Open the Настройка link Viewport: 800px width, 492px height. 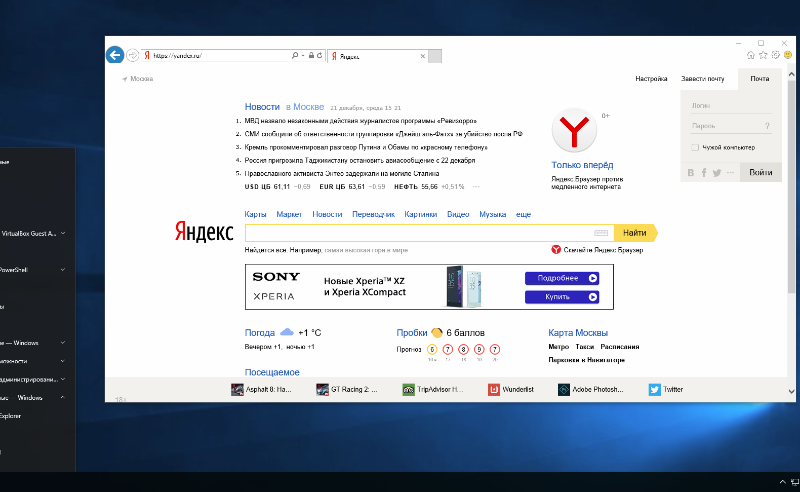point(651,79)
